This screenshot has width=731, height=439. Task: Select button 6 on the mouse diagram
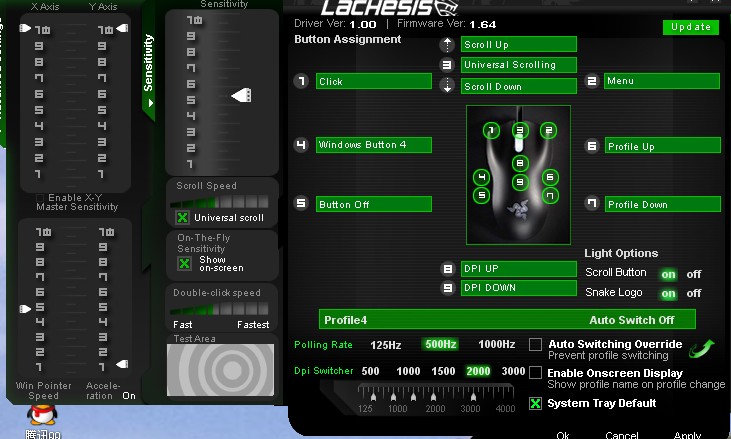coord(549,177)
